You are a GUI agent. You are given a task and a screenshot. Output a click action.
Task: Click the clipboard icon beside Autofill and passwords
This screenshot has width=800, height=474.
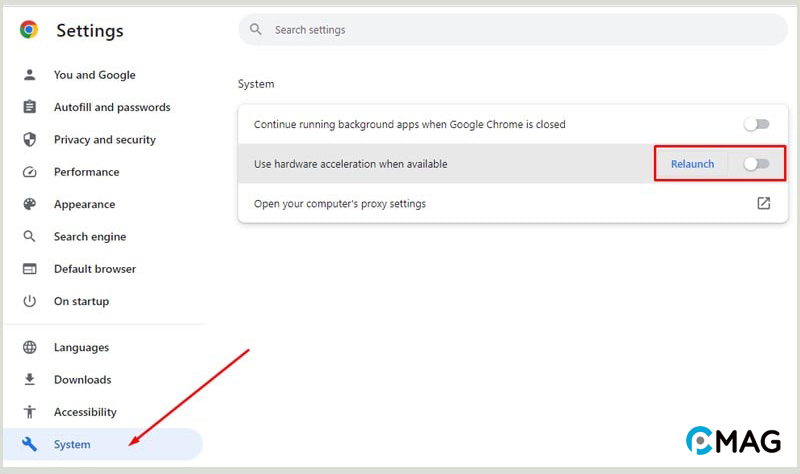click(30, 107)
